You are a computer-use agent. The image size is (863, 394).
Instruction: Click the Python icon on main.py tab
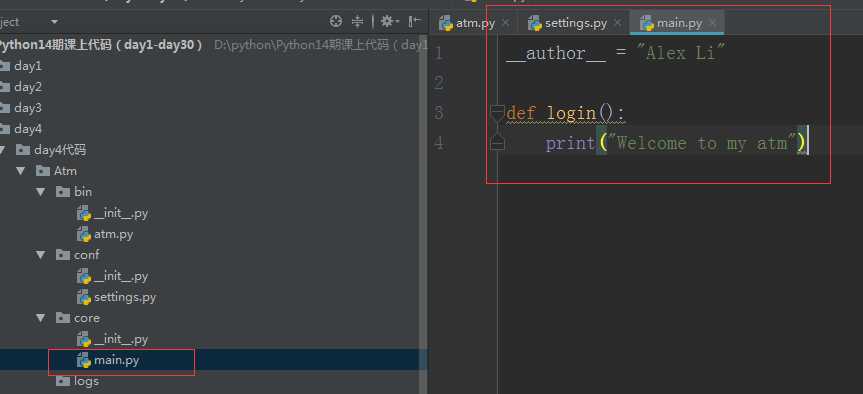point(647,23)
